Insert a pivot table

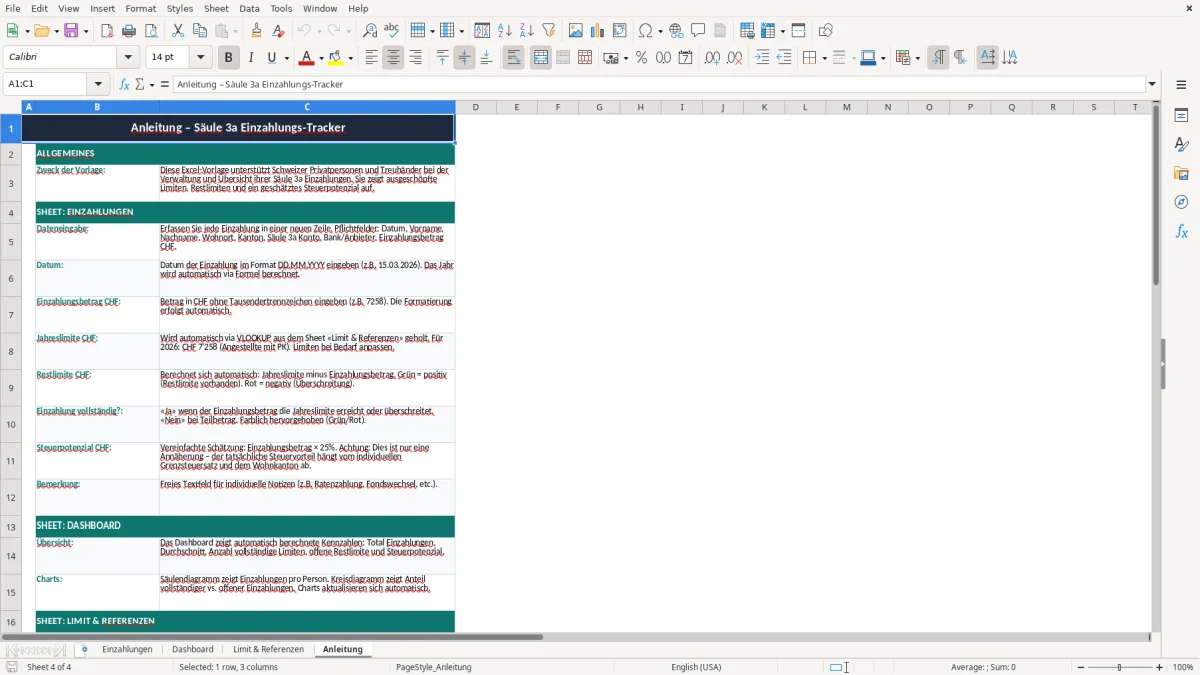(x=620, y=31)
